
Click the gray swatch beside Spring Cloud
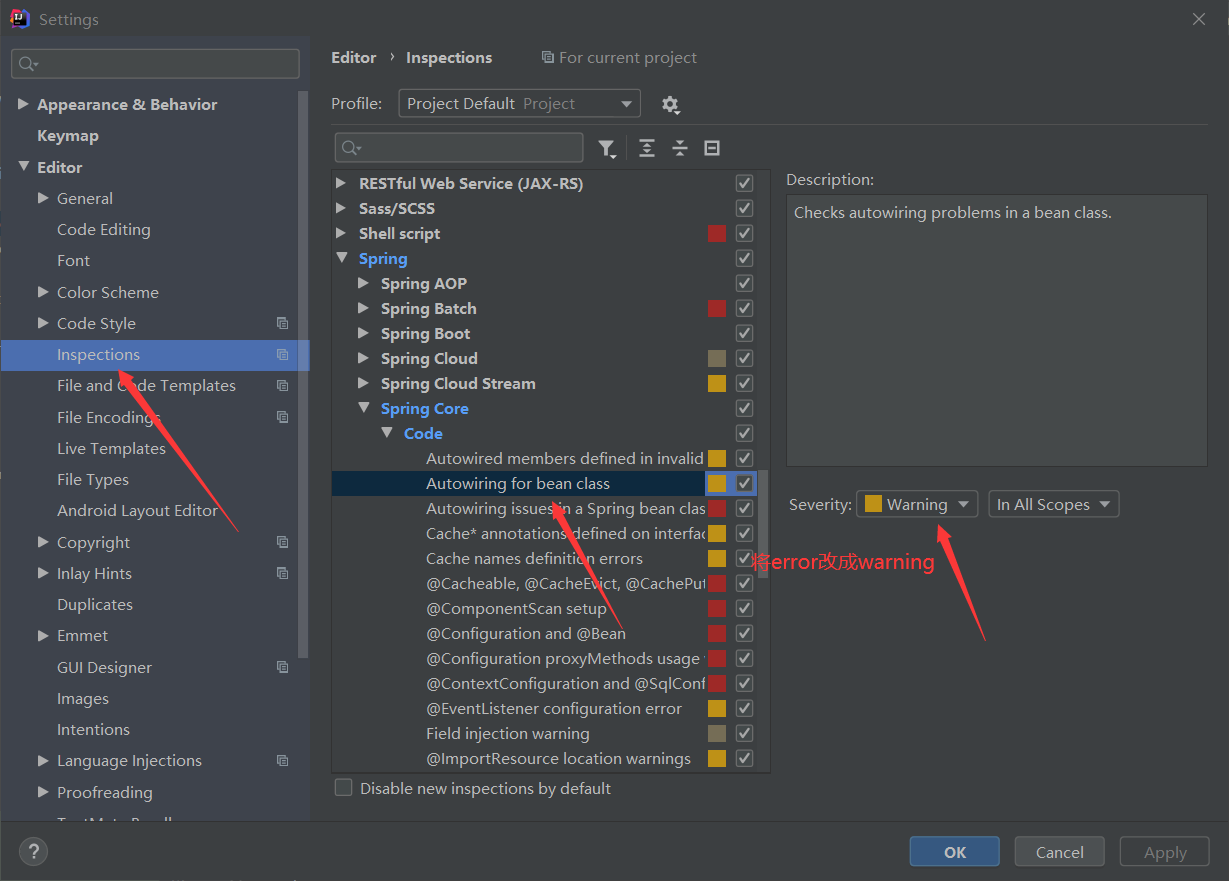point(717,358)
